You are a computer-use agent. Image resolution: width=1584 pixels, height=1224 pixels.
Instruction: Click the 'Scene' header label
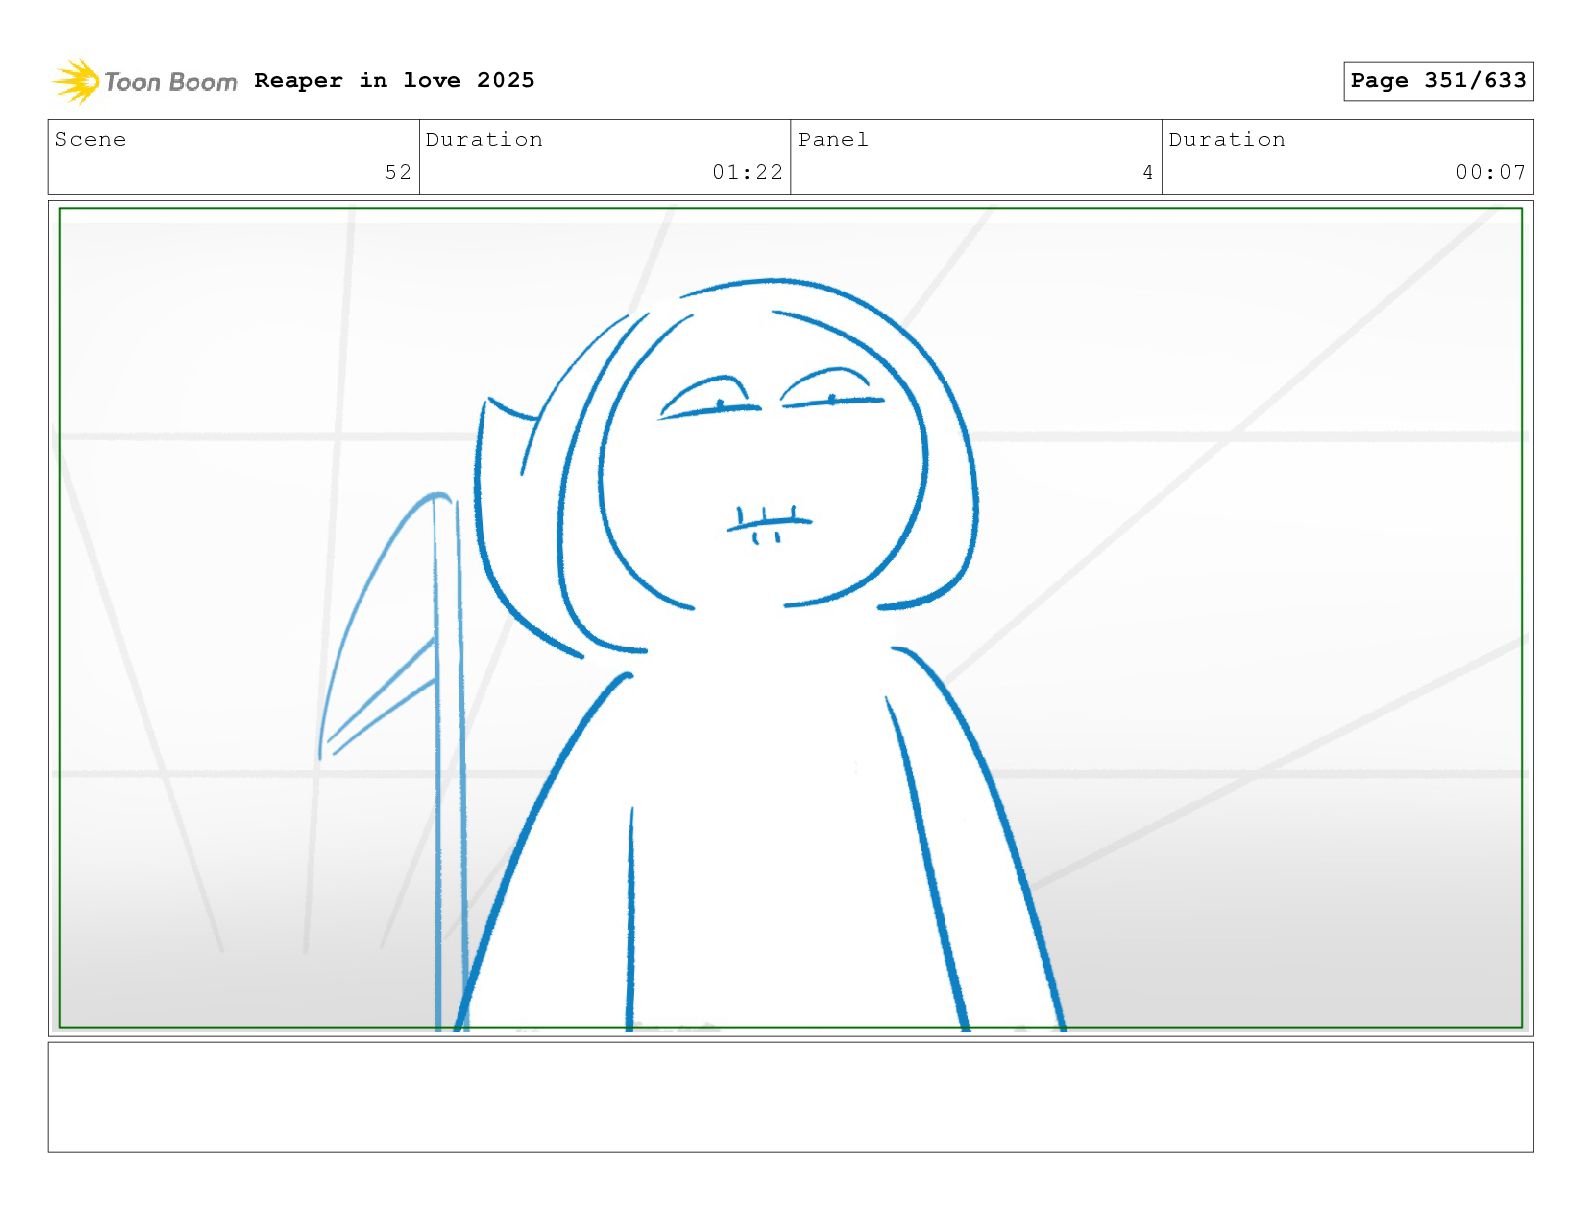tap(90, 140)
